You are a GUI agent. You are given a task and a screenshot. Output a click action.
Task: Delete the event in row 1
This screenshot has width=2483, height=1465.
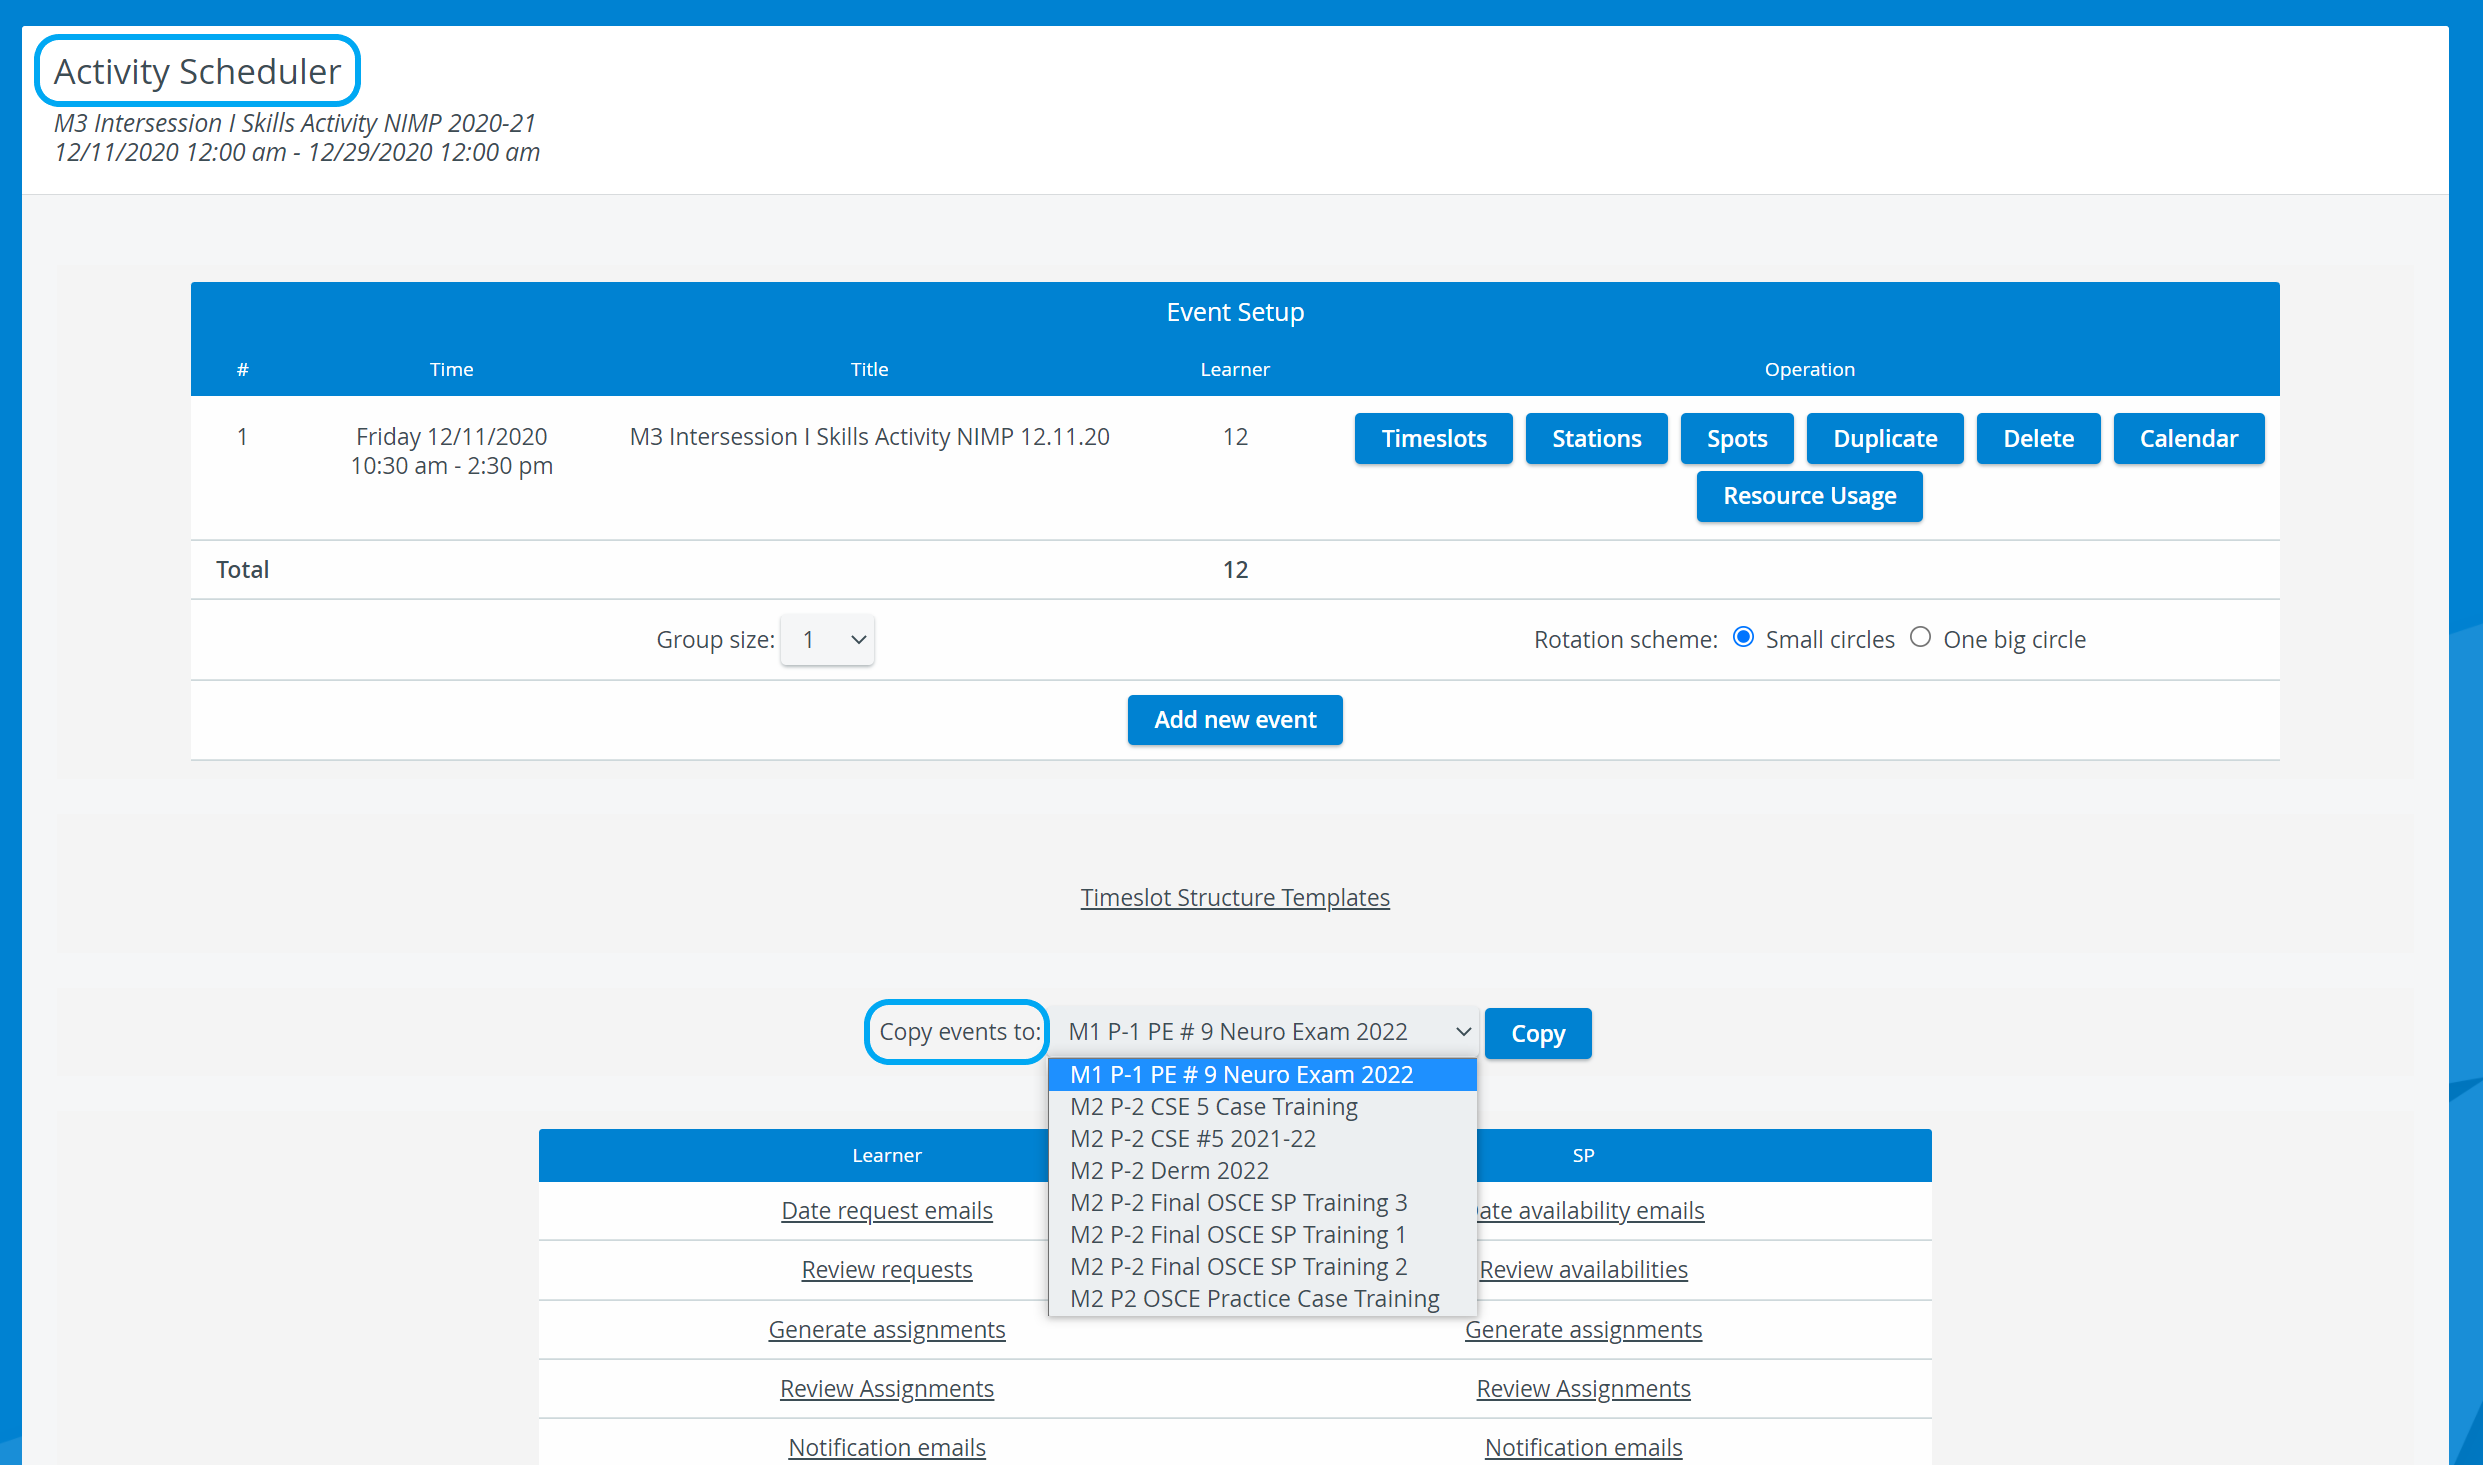(x=2038, y=438)
